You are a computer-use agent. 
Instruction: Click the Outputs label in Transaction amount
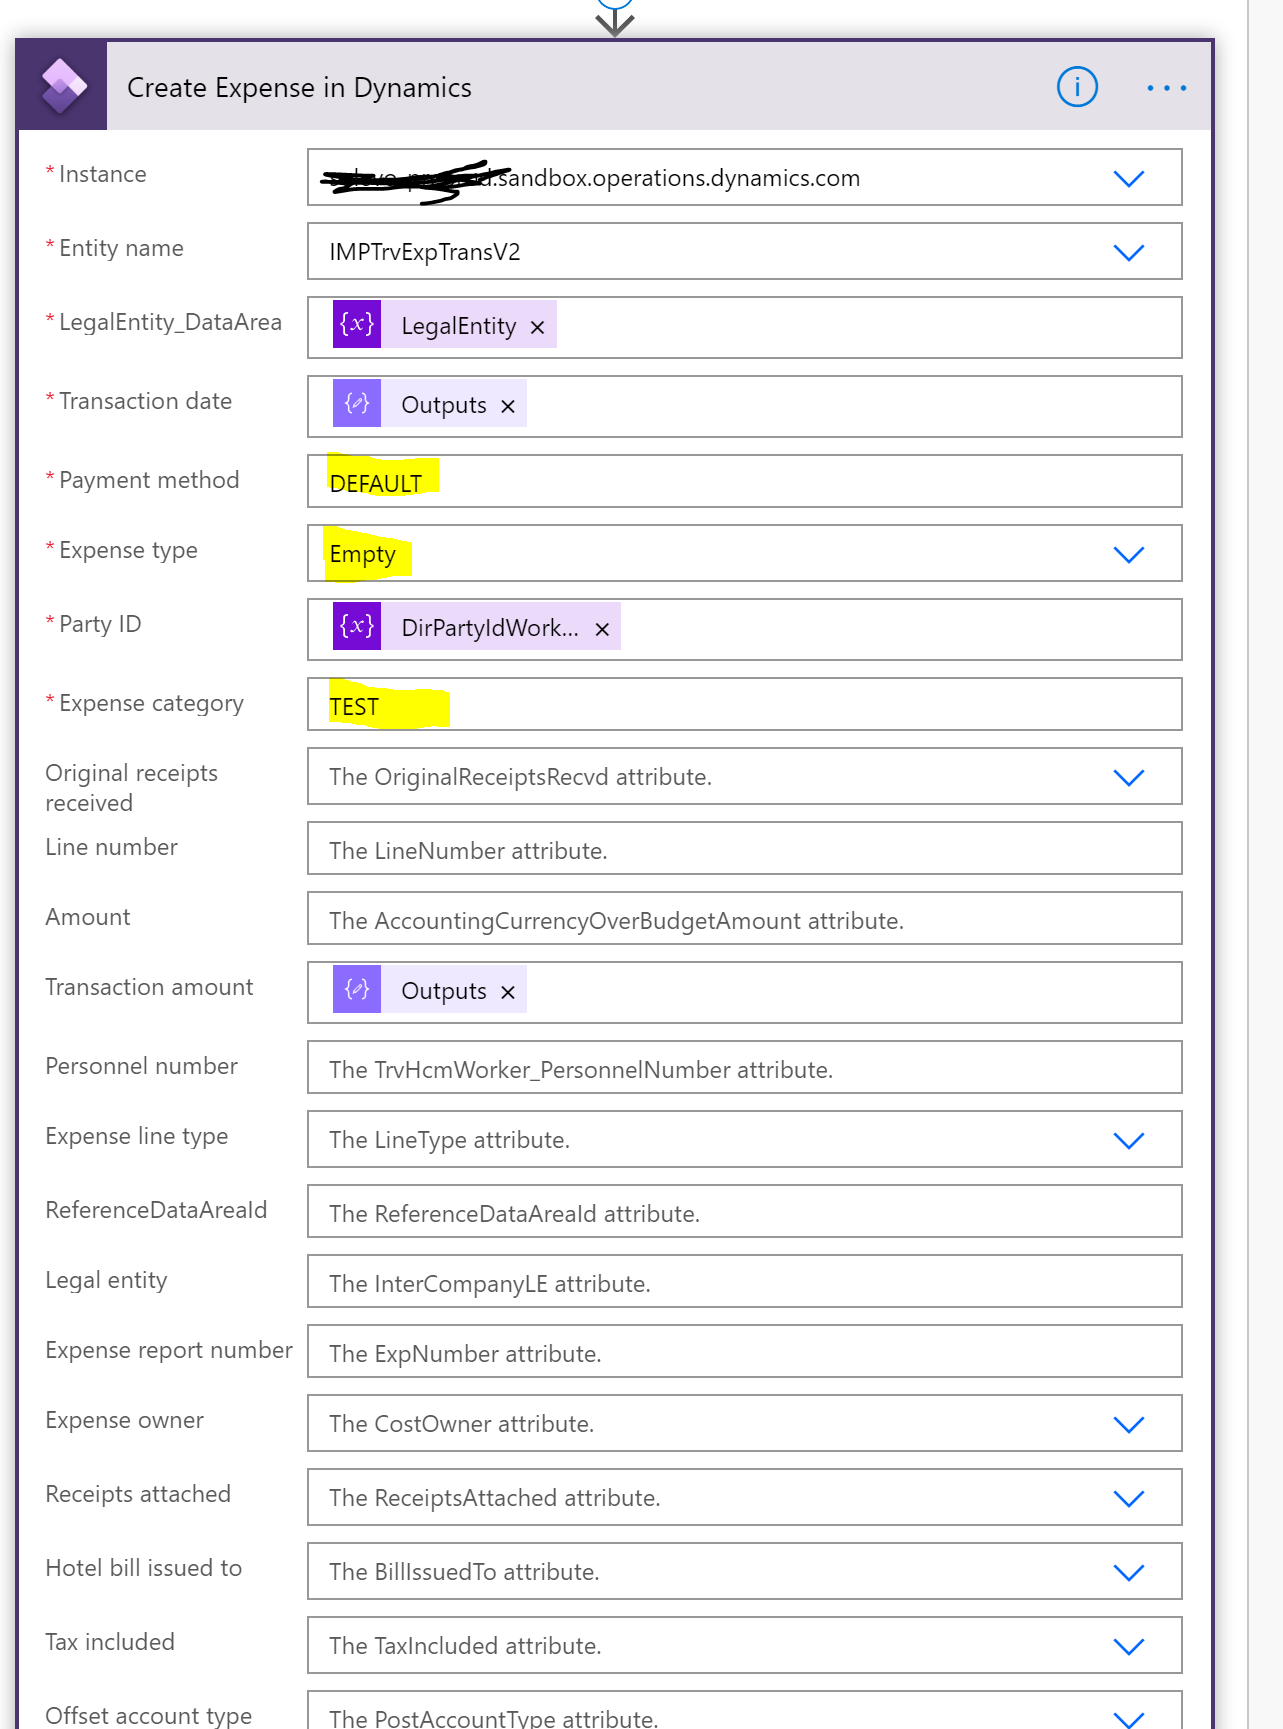click(444, 991)
